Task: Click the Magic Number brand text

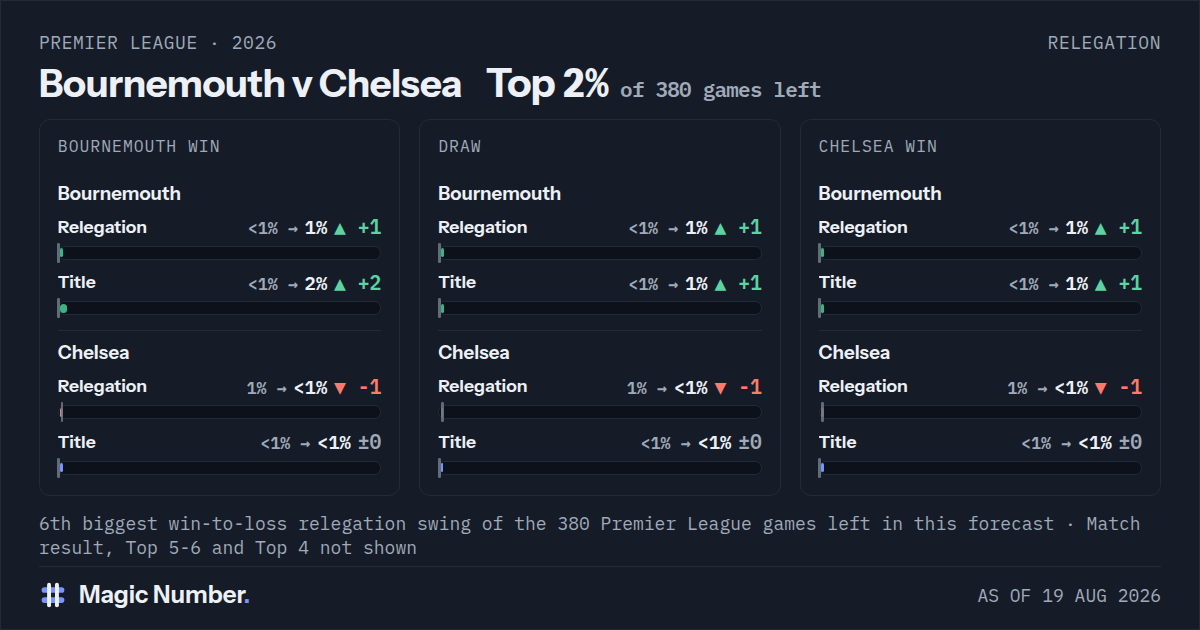Action: pyautogui.click(x=164, y=595)
